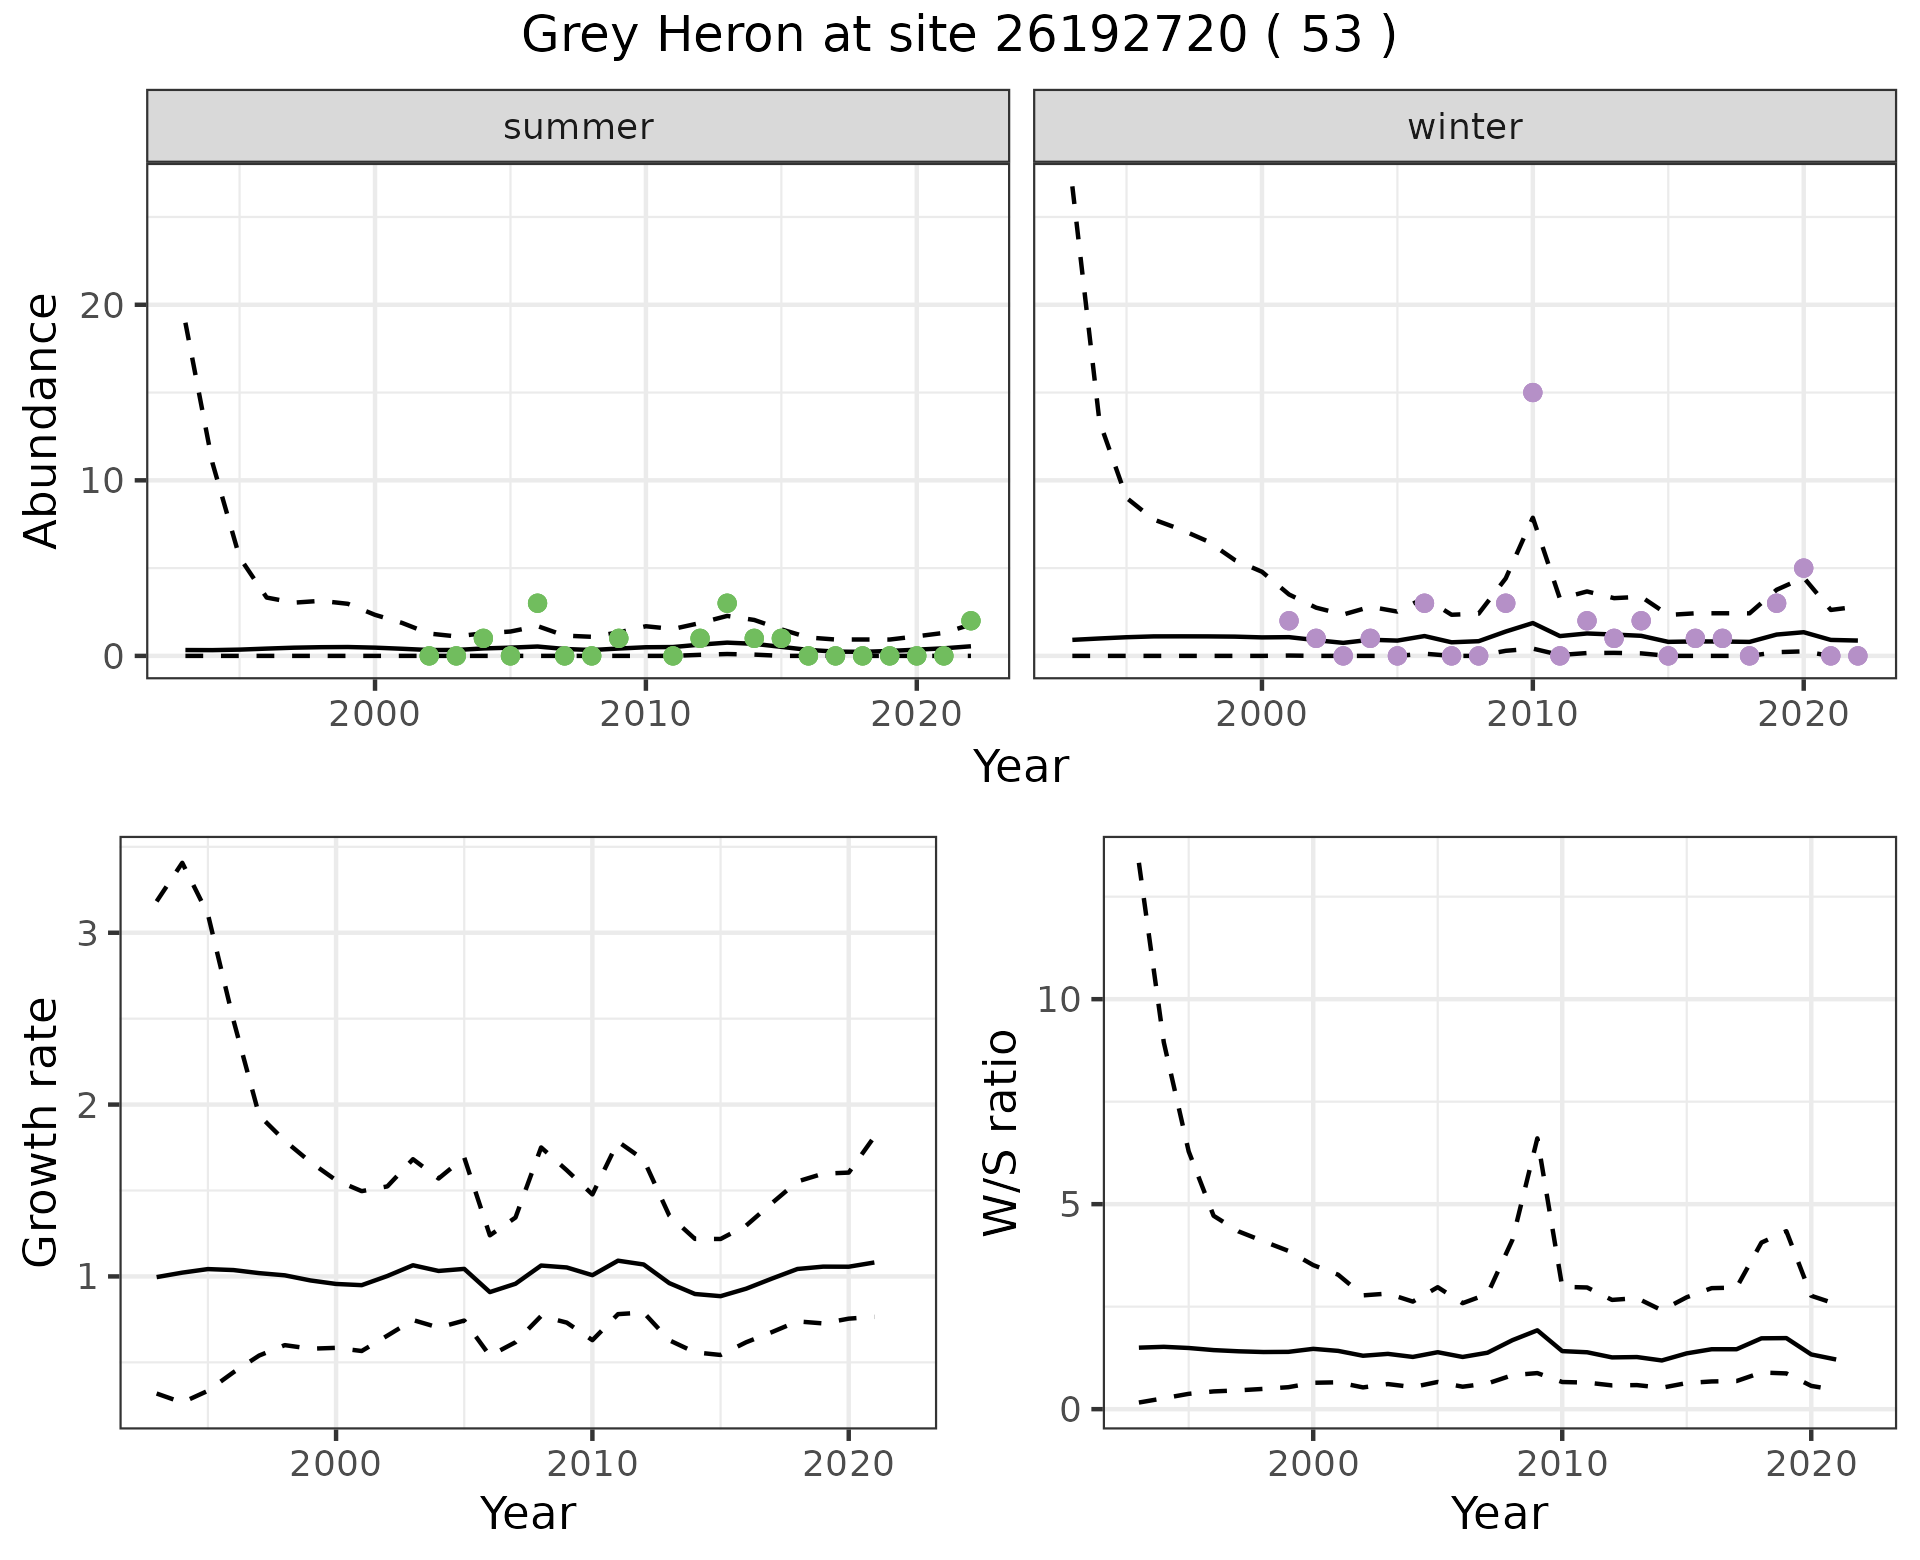The image size is (1920, 1560).
Task: Click the 20 tick label on Abundance axis
Action: click(100, 305)
